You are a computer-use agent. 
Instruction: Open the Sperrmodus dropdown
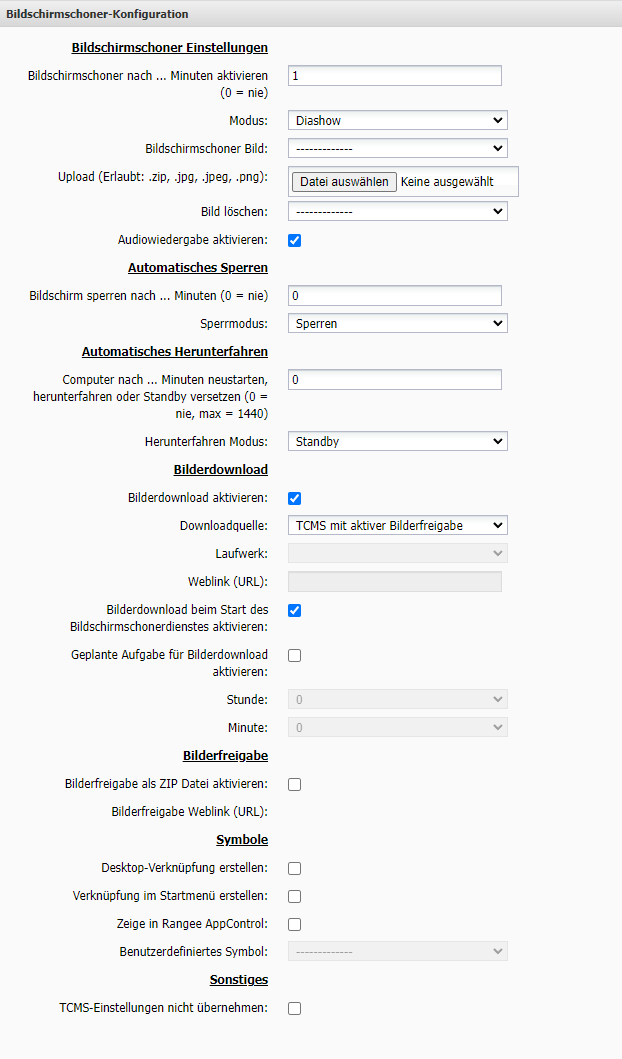click(x=397, y=324)
